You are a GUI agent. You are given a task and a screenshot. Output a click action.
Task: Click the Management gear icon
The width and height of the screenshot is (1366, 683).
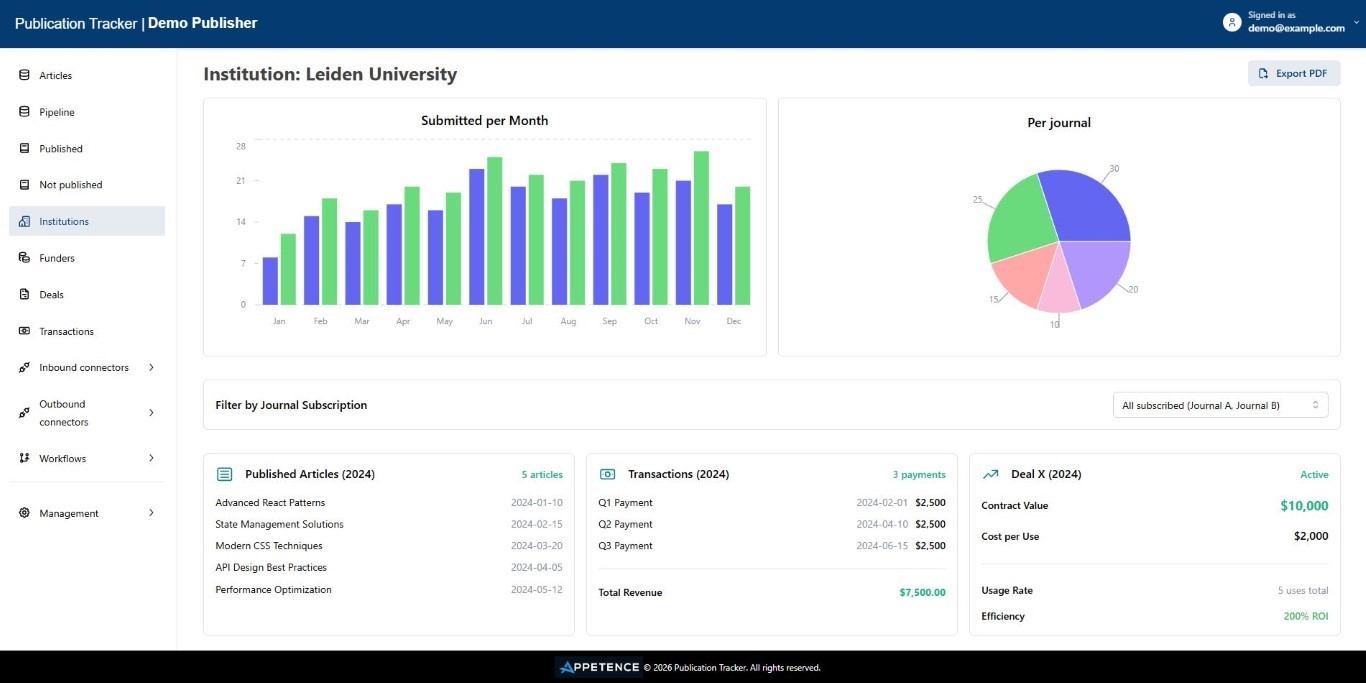(x=24, y=513)
